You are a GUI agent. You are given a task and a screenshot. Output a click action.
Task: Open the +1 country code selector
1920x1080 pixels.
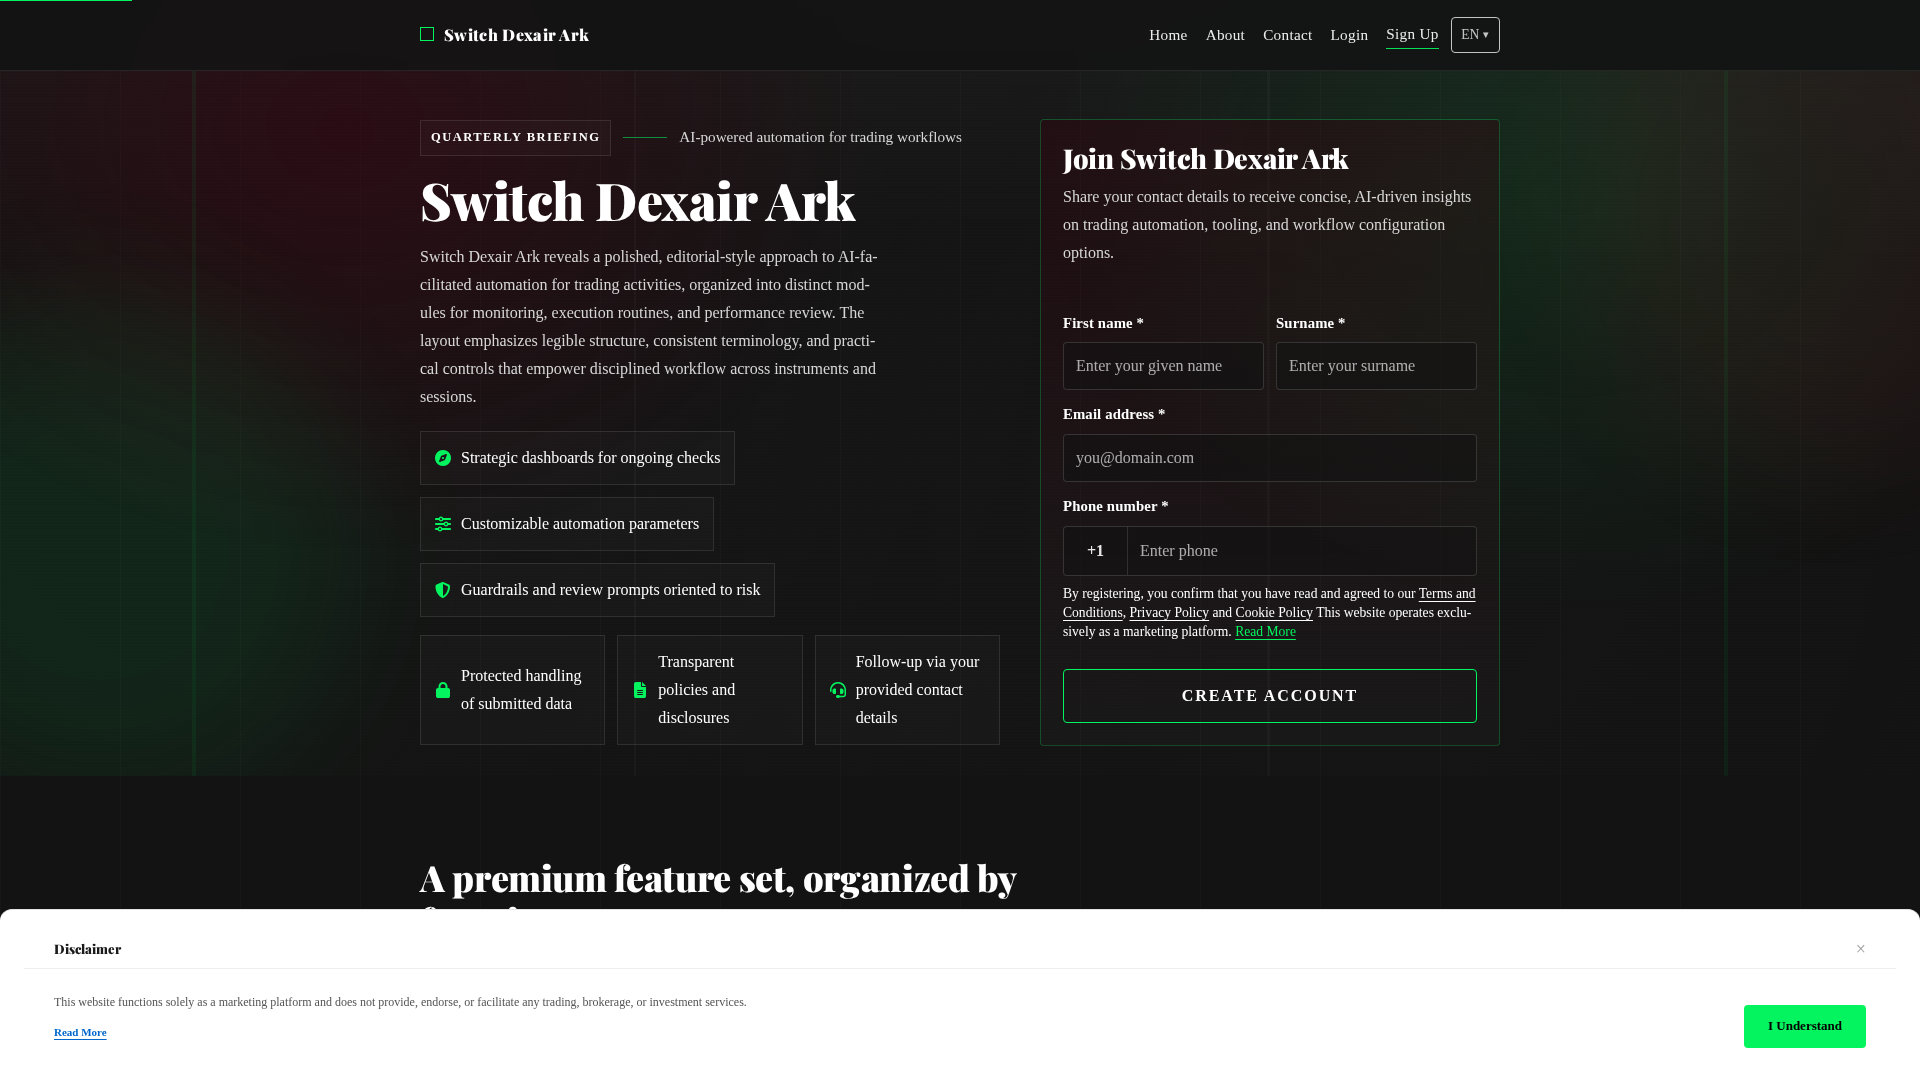click(1095, 551)
